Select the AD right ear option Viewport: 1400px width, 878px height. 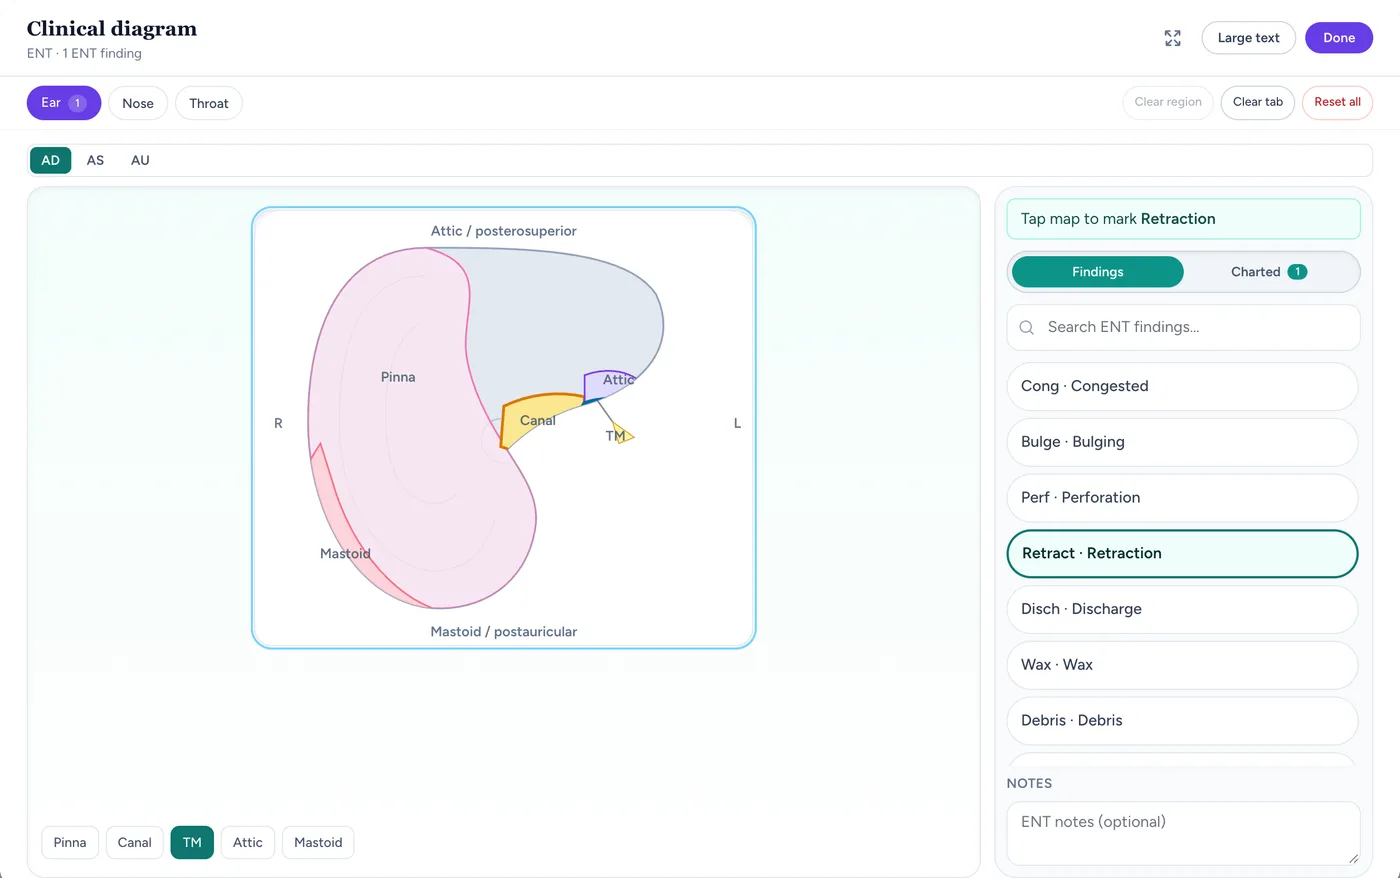51,160
